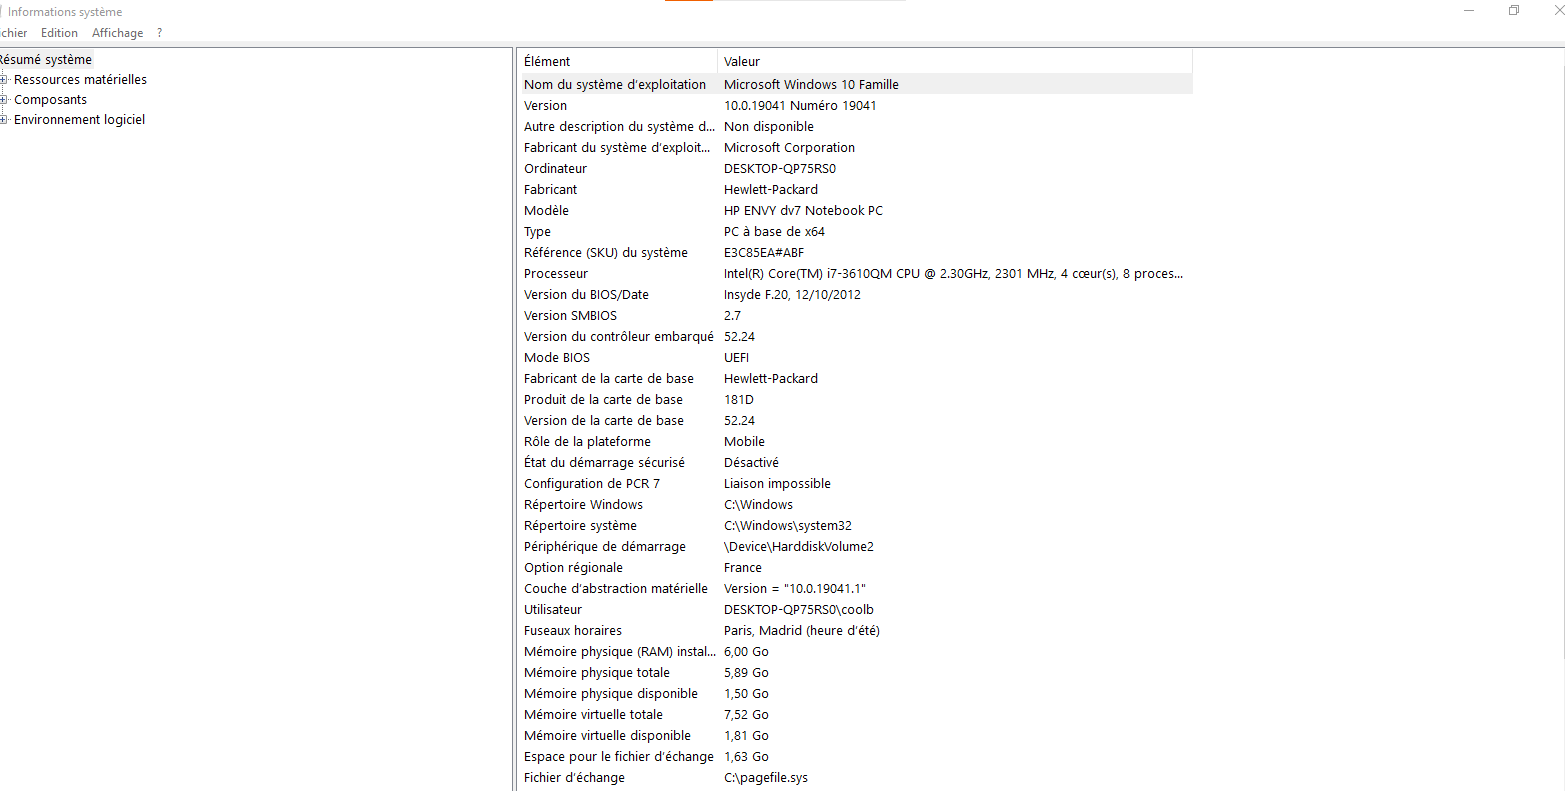Select the Processeur row label

coord(556,274)
